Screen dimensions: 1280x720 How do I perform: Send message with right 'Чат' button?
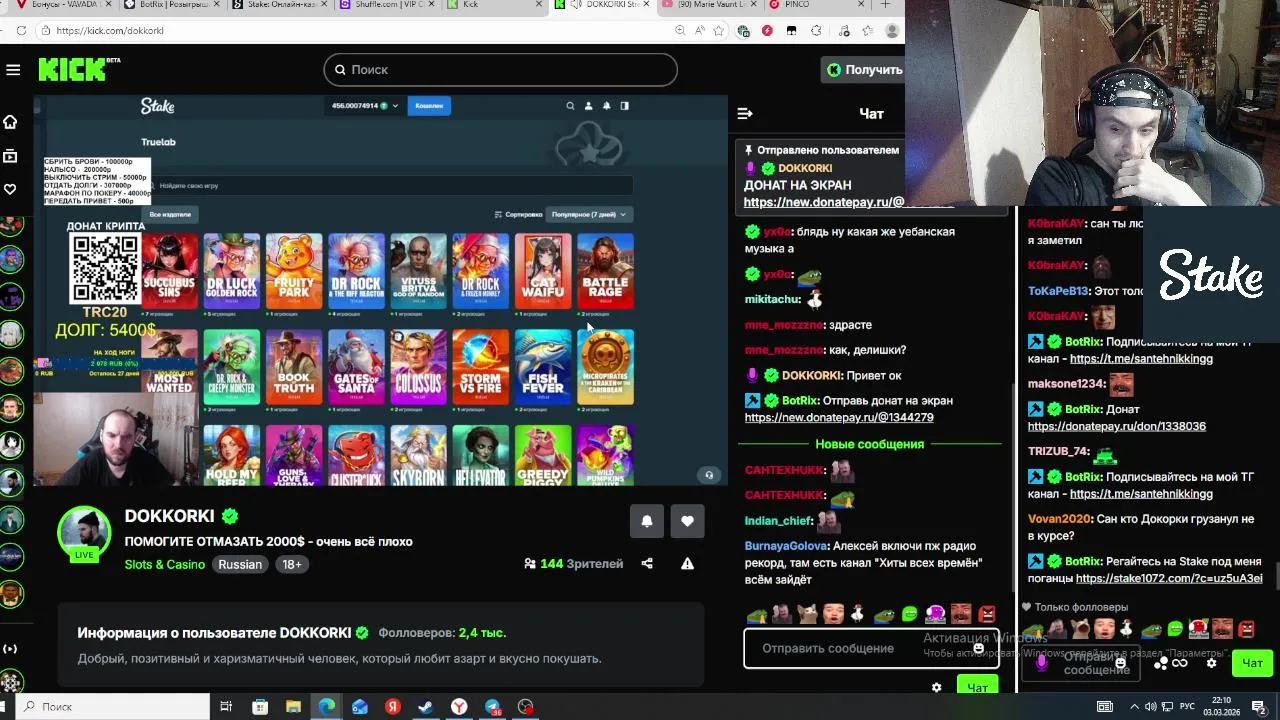pos(1252,663)
